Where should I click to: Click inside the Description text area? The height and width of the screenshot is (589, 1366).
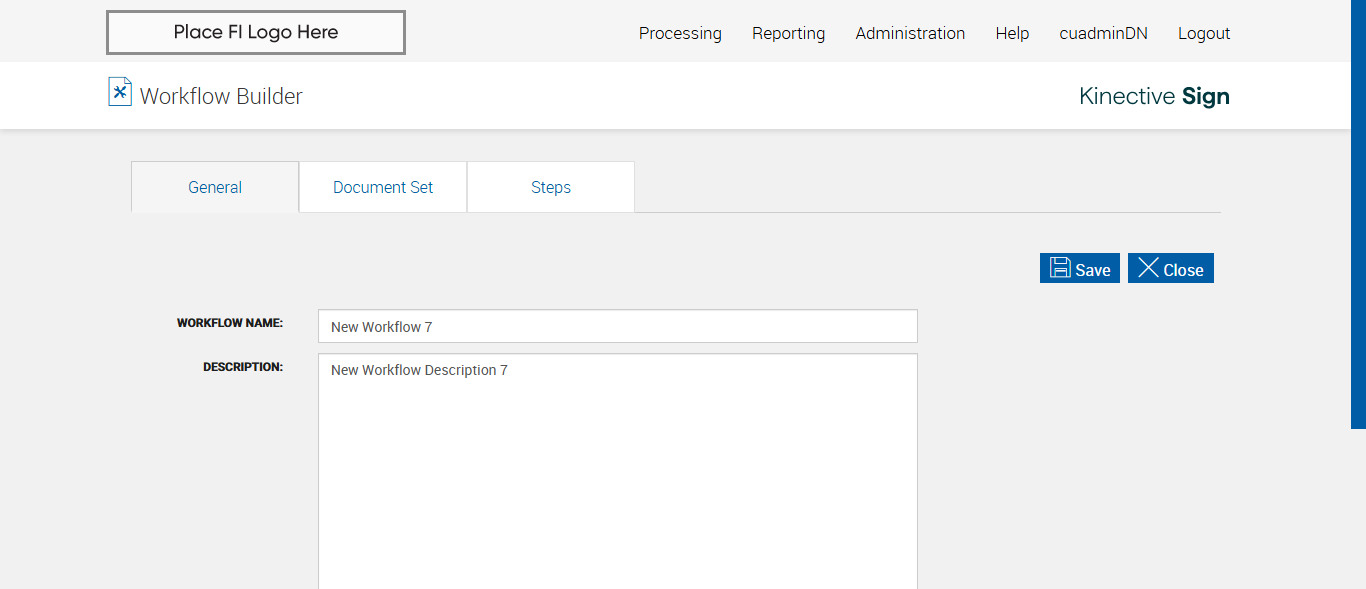[x=617, y=470]
